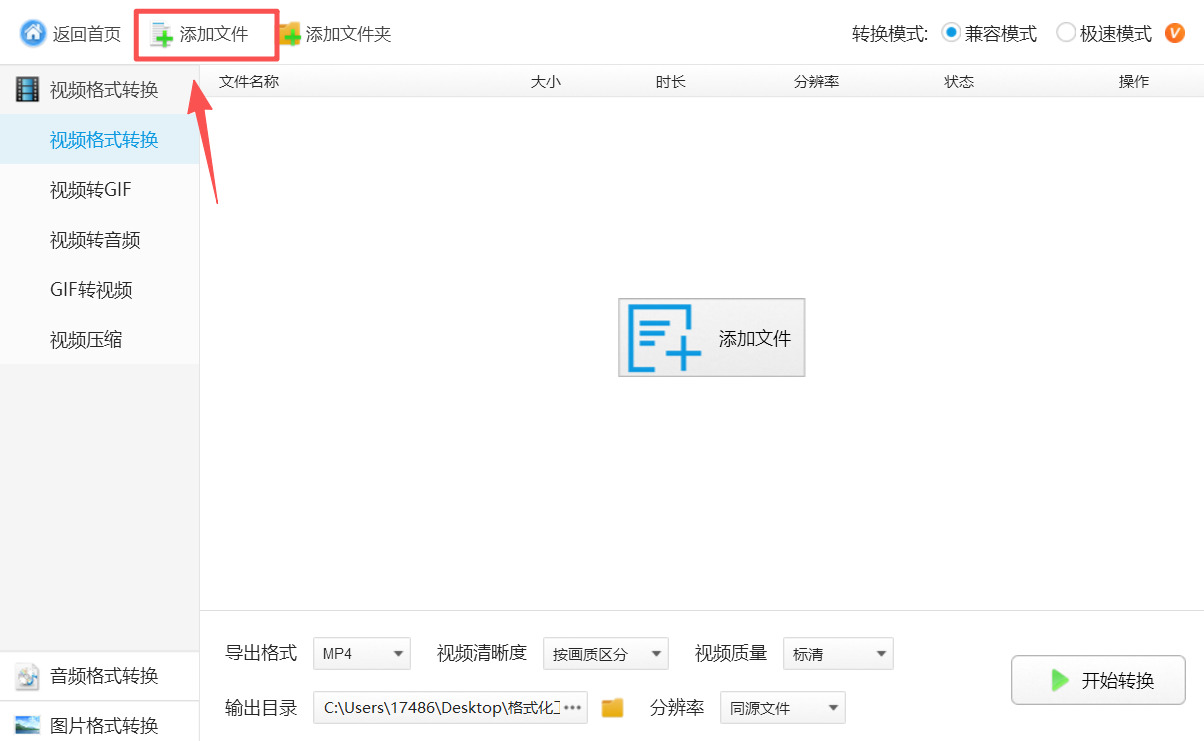Open the 视频清晰度 dropdown

(x=605, y=654)
